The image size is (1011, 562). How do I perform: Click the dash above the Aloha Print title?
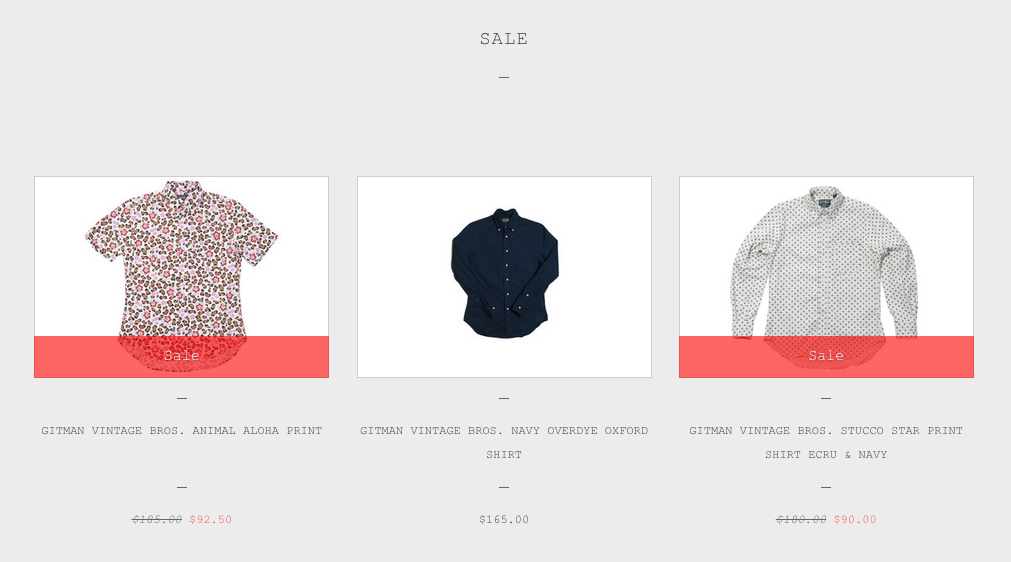[182, 399]
